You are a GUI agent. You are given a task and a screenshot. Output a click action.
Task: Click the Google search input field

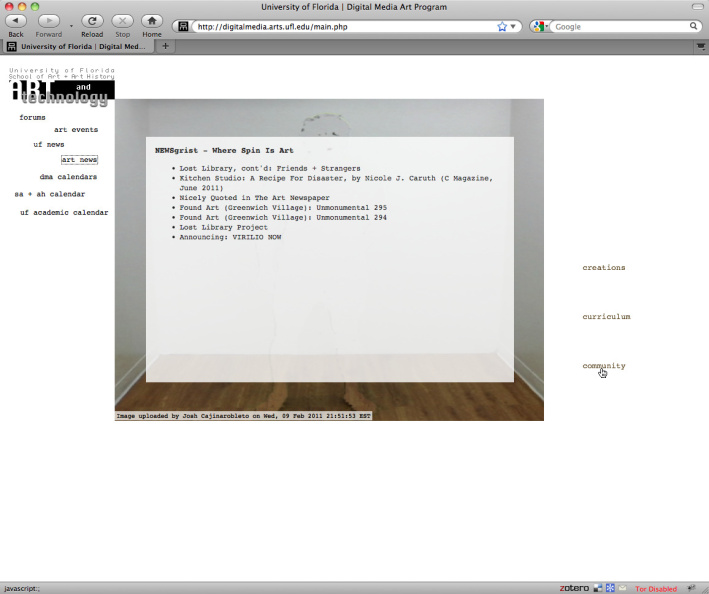[x=620, y=27]
